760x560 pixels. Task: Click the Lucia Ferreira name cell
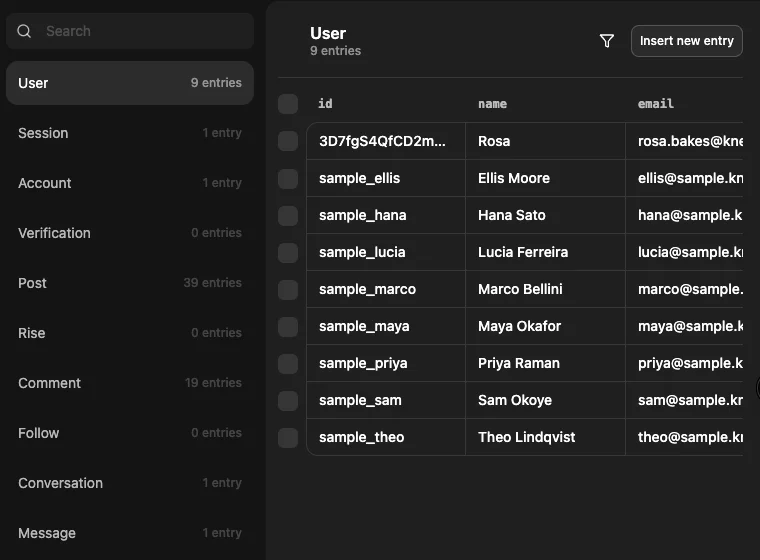point(545,252)
